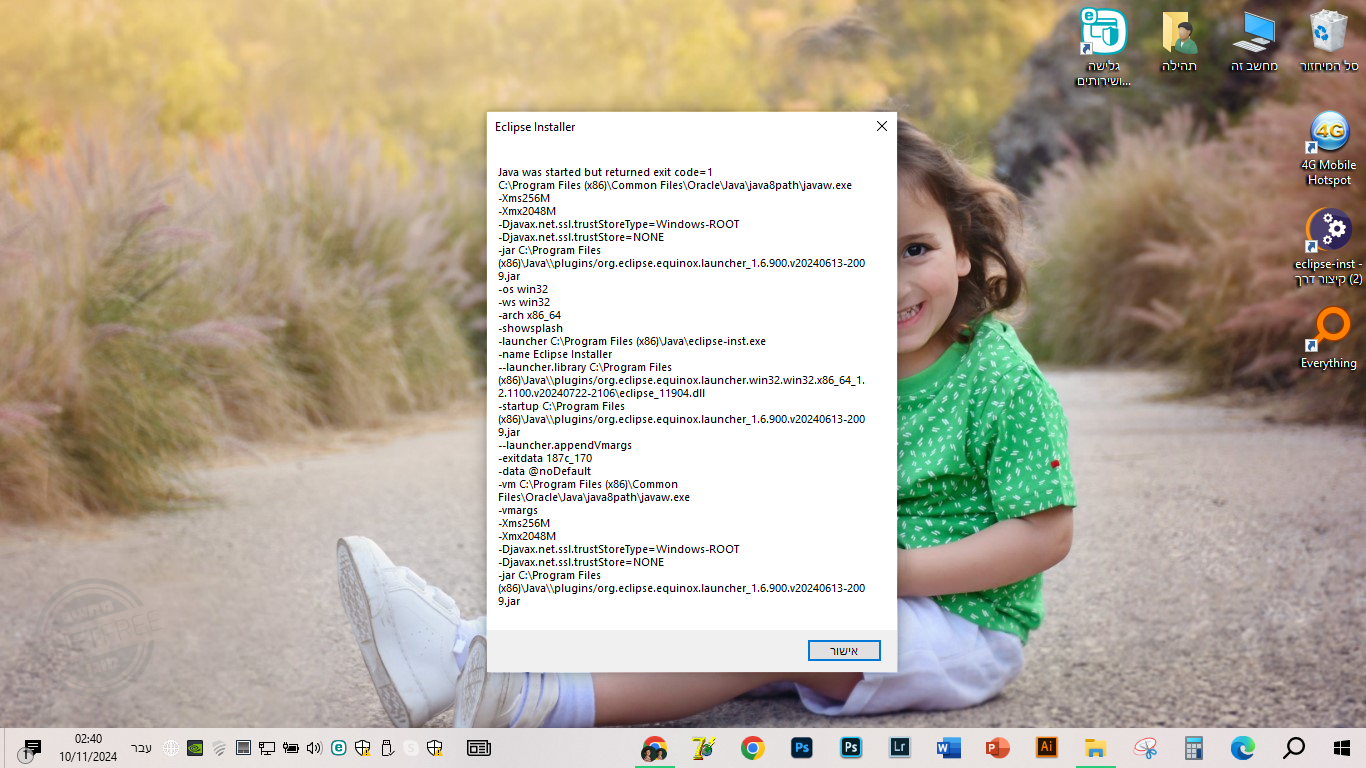Click the '-exitdata 187c_170' line
The image size is (1366, 768).
(x=545, y=458)
